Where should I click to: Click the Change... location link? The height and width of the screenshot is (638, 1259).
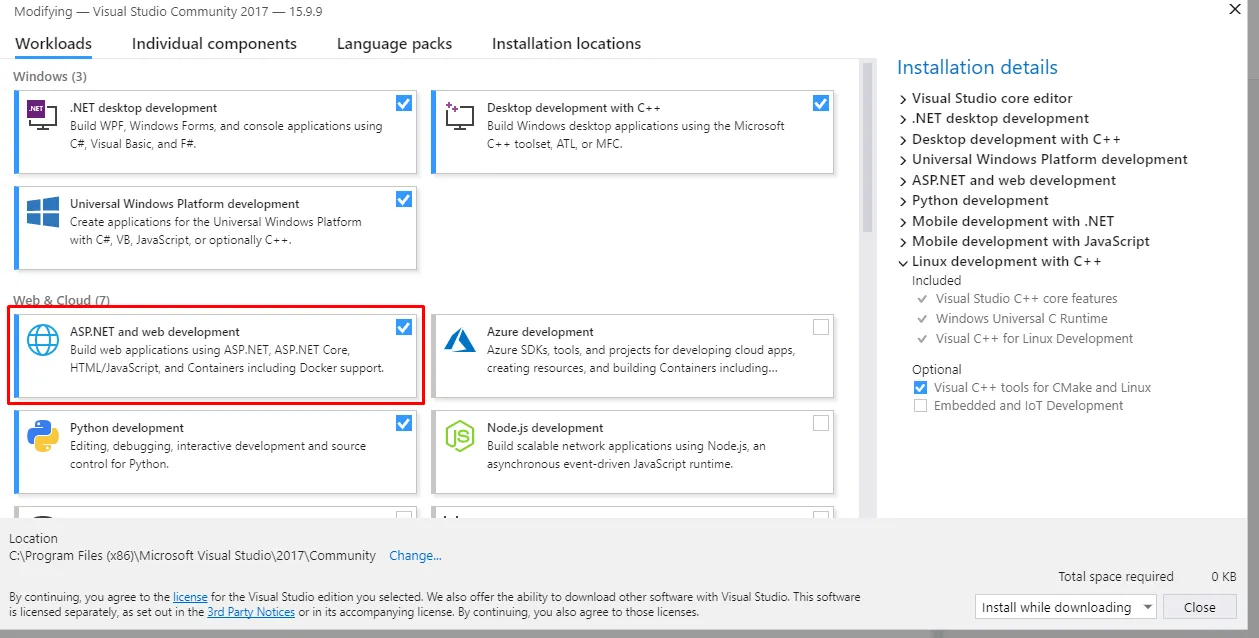415,556
